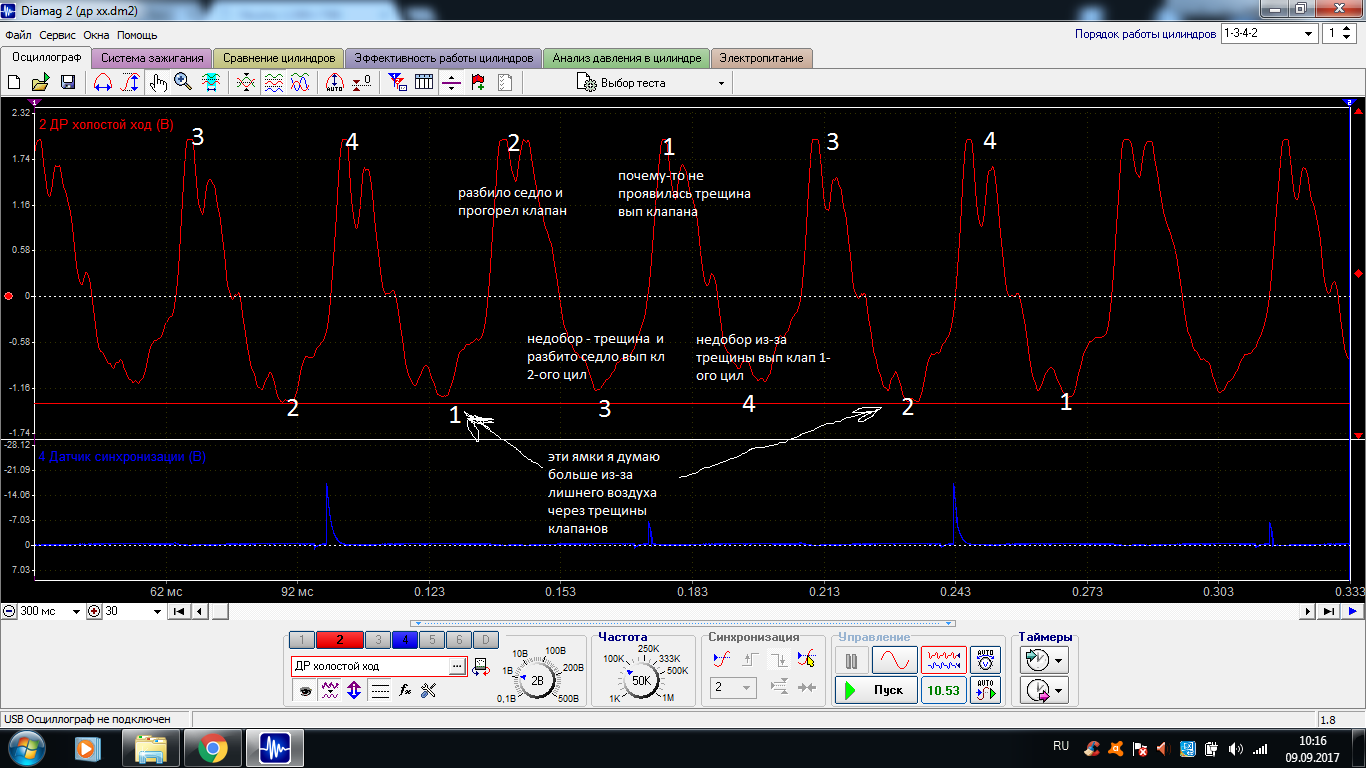Image resolution: width=1366 pixels, height=768 pixels.
Task: Click the 2В voltage range knob
Action: point(538,680)
